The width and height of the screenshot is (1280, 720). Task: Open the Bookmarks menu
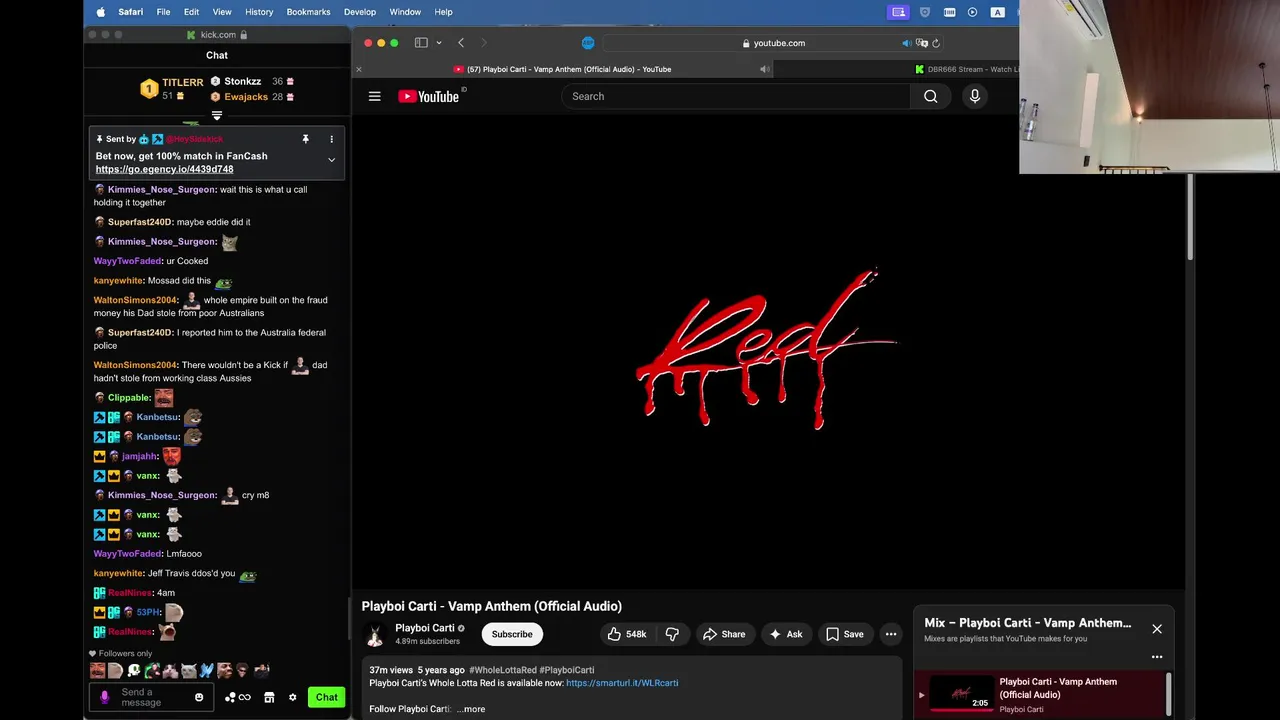tap(308, 12)
